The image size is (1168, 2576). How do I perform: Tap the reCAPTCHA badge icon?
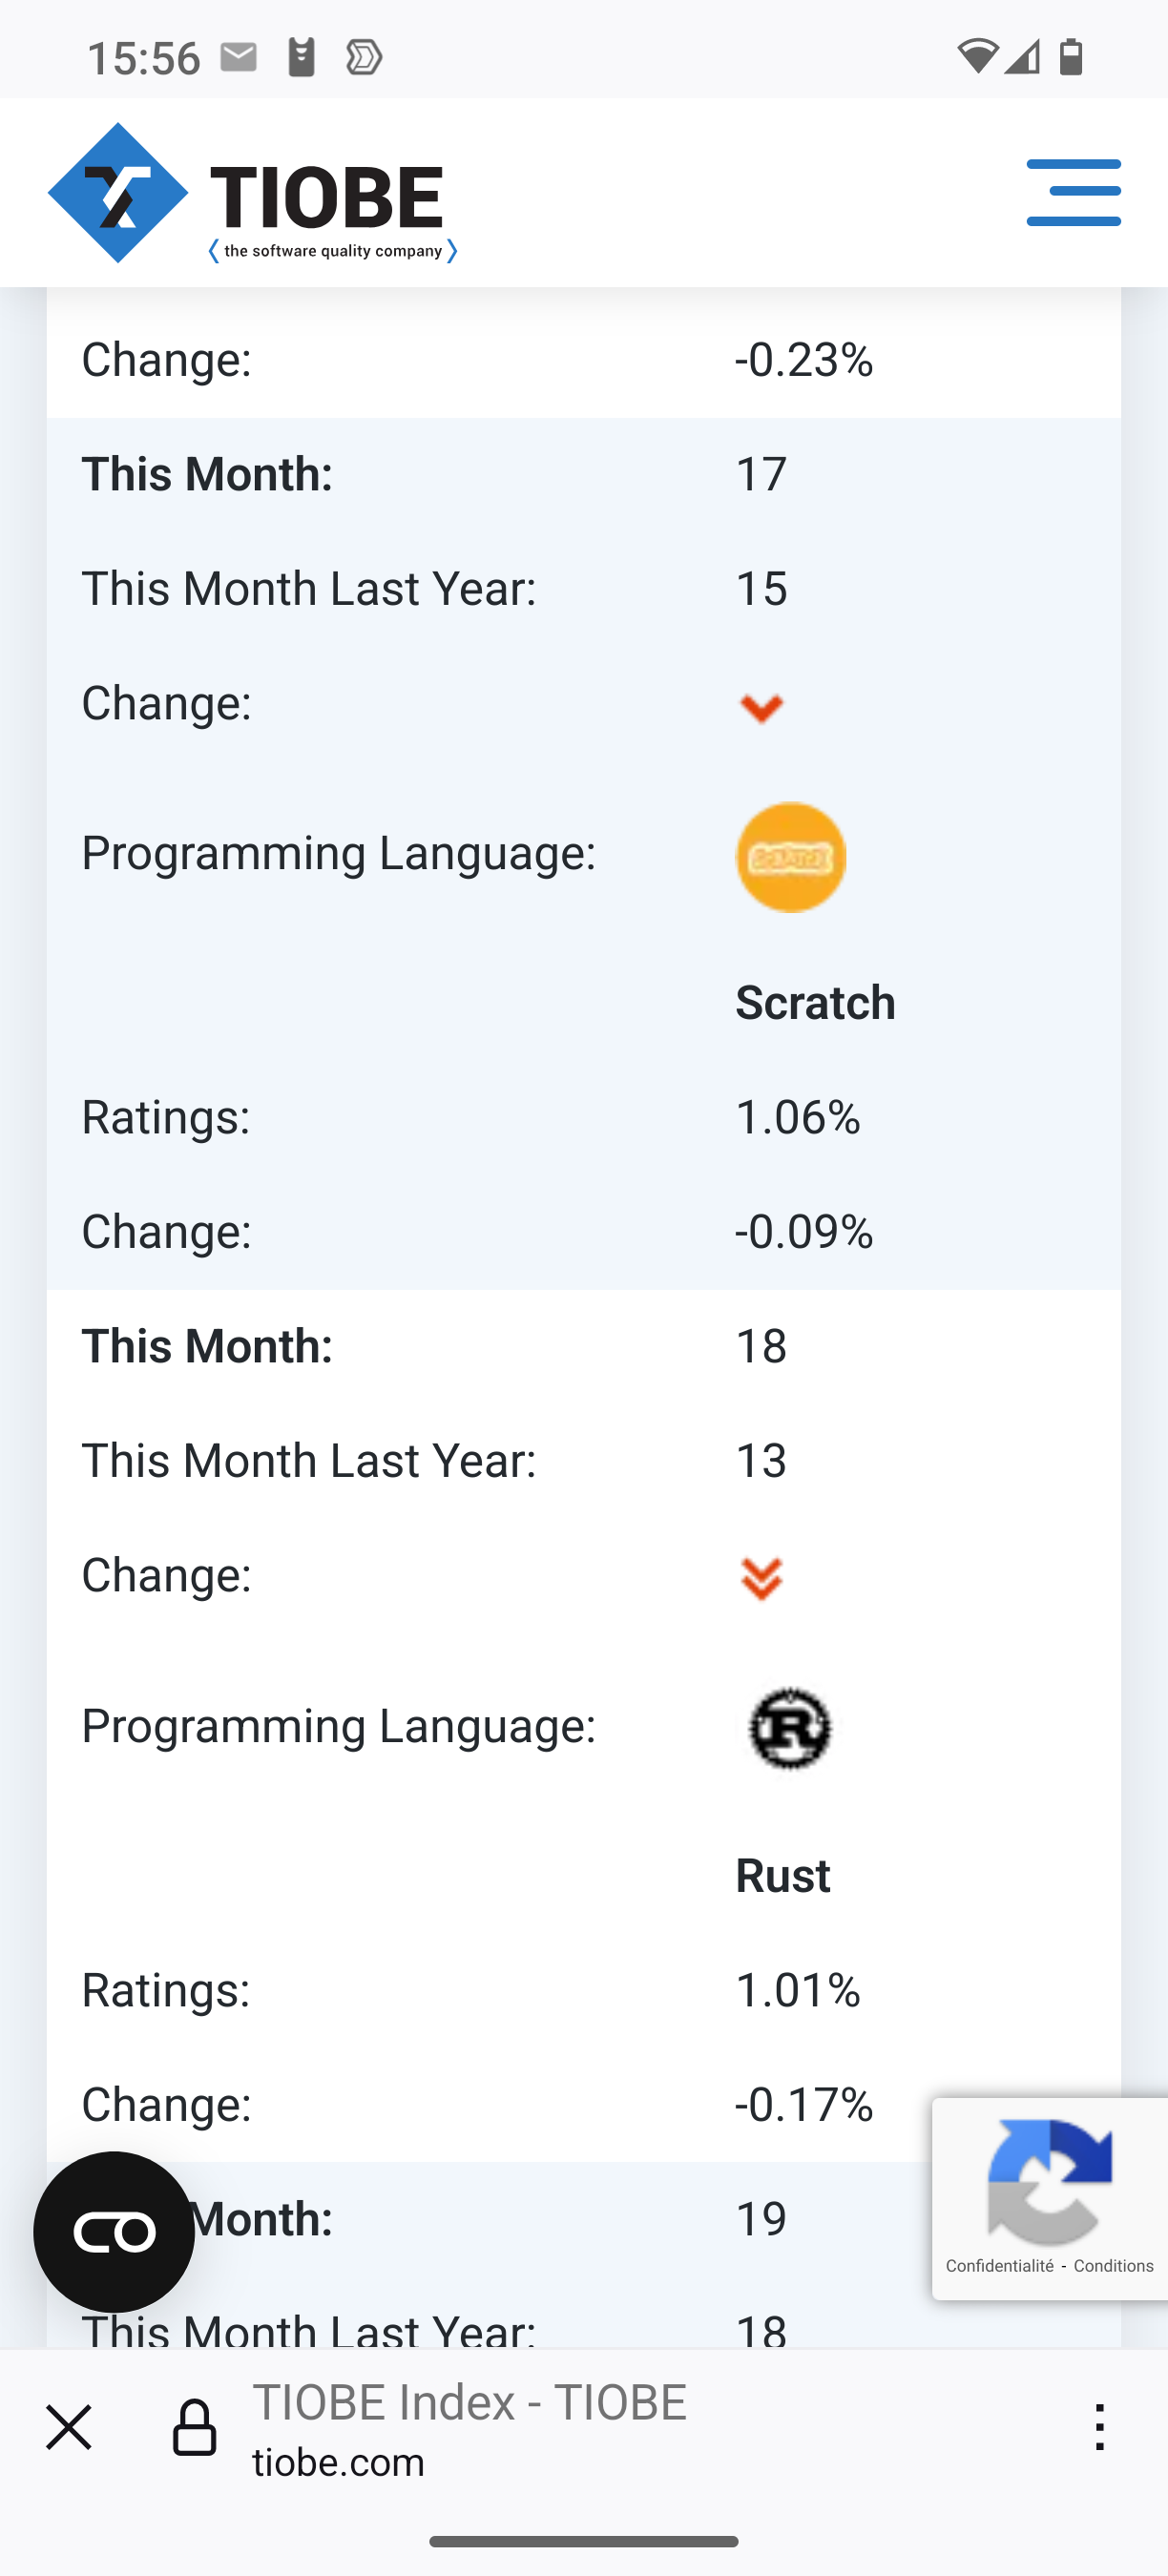click(x=1049, y=2181)
